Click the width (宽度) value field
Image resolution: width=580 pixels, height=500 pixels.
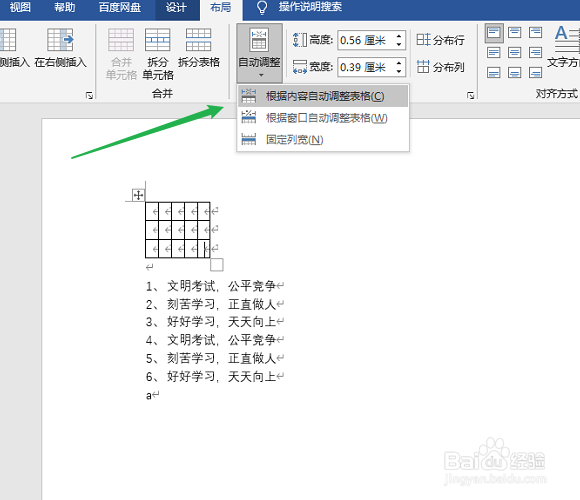(x=366, y=67)
